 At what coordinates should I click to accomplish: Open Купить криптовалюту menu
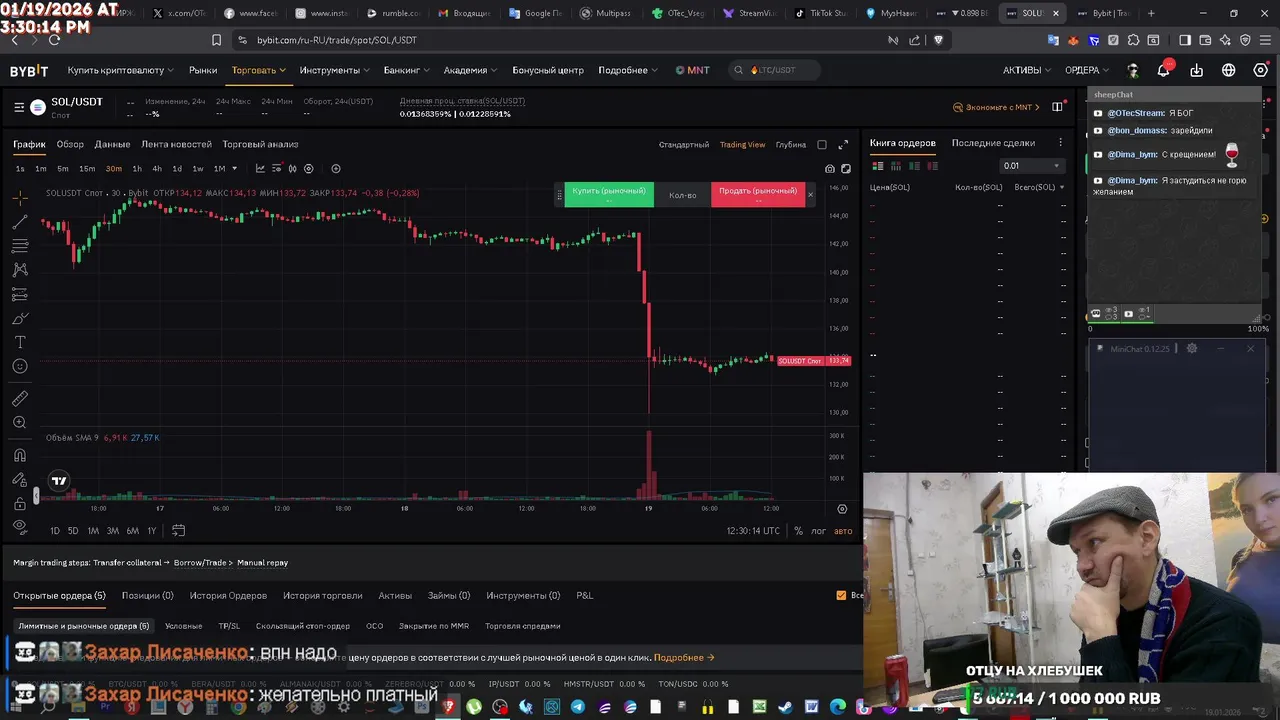point(121,70)
